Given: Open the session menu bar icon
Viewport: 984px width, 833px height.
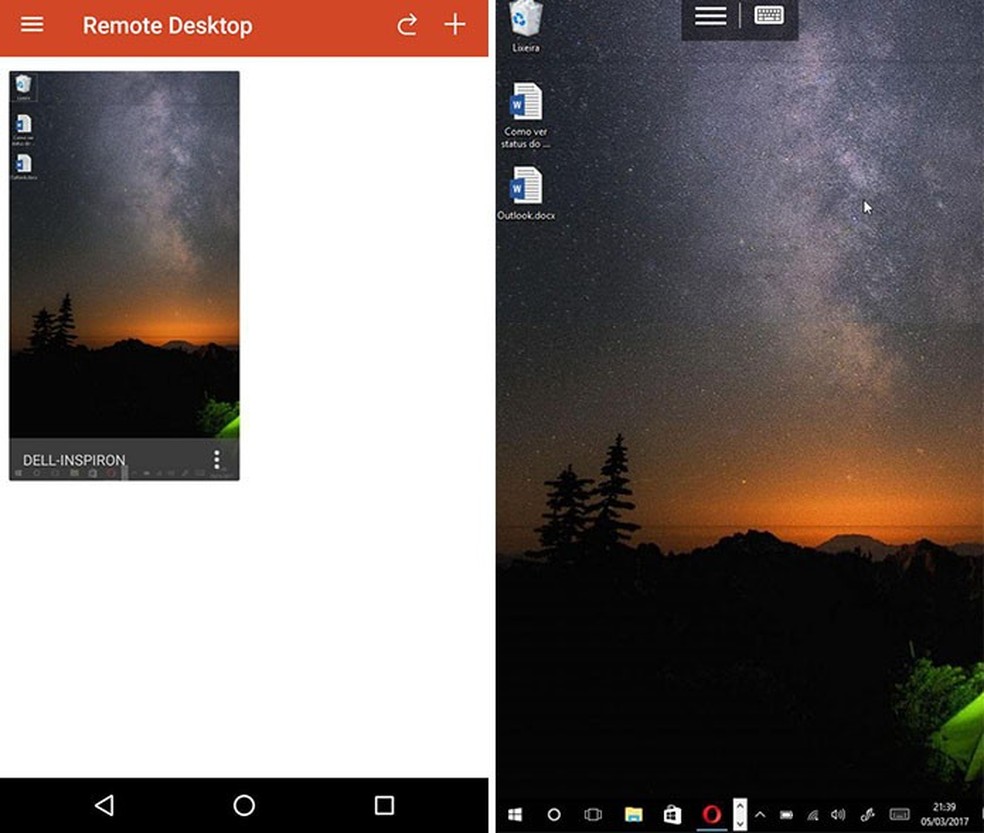Looking at the screenshot, I should click(x=710, y=16).
